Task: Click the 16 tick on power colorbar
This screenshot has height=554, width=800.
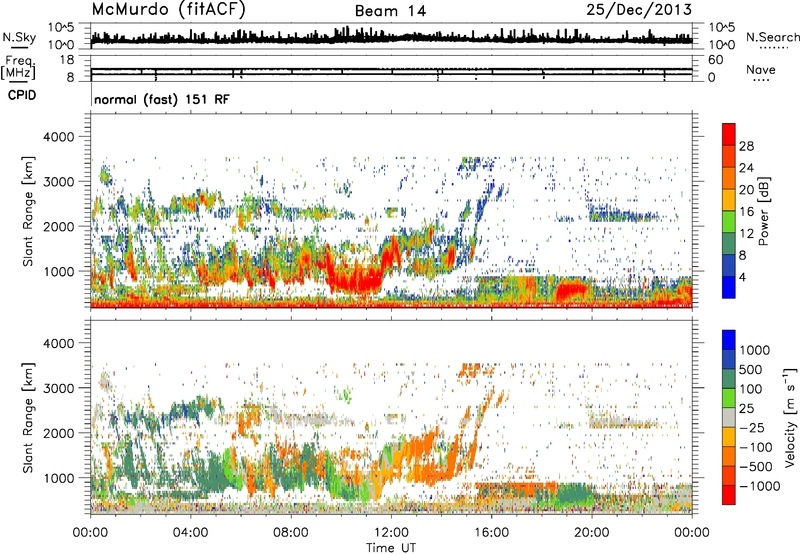Action: click(x=746, y=212)
